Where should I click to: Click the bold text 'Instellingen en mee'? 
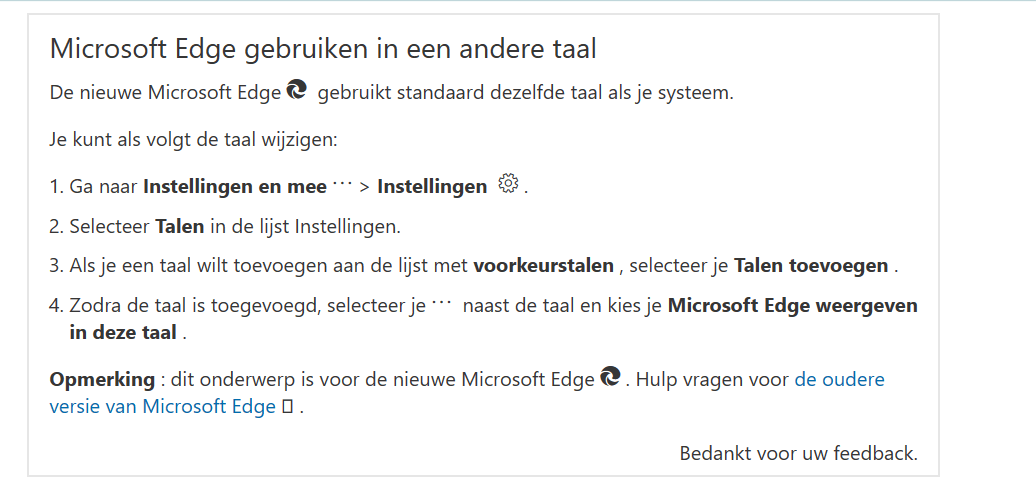click(235, 187)
